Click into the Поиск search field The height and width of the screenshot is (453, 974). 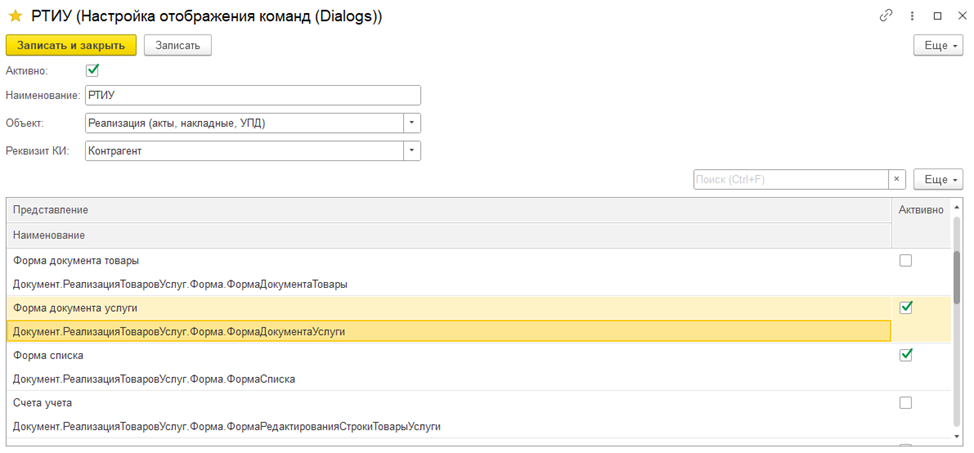pos(790,179)
